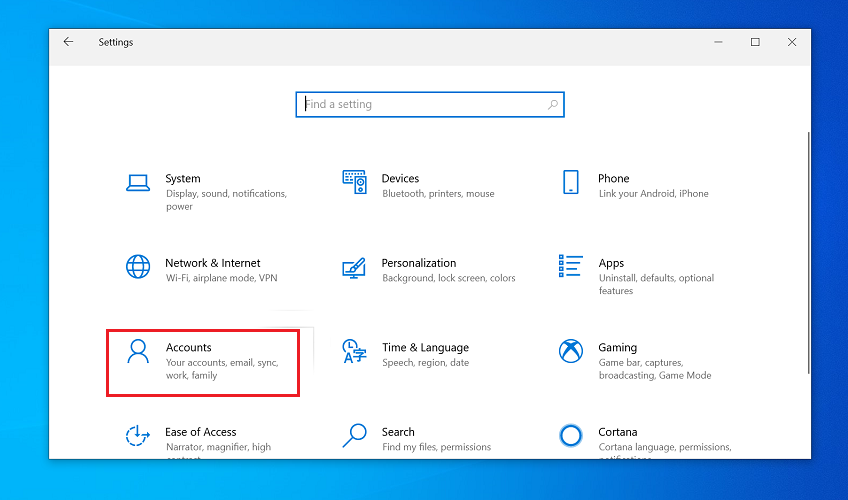Viewport: 848px width, 500px height.
Task: Open Apps settings by its title
Action: (x=611, y=263)
